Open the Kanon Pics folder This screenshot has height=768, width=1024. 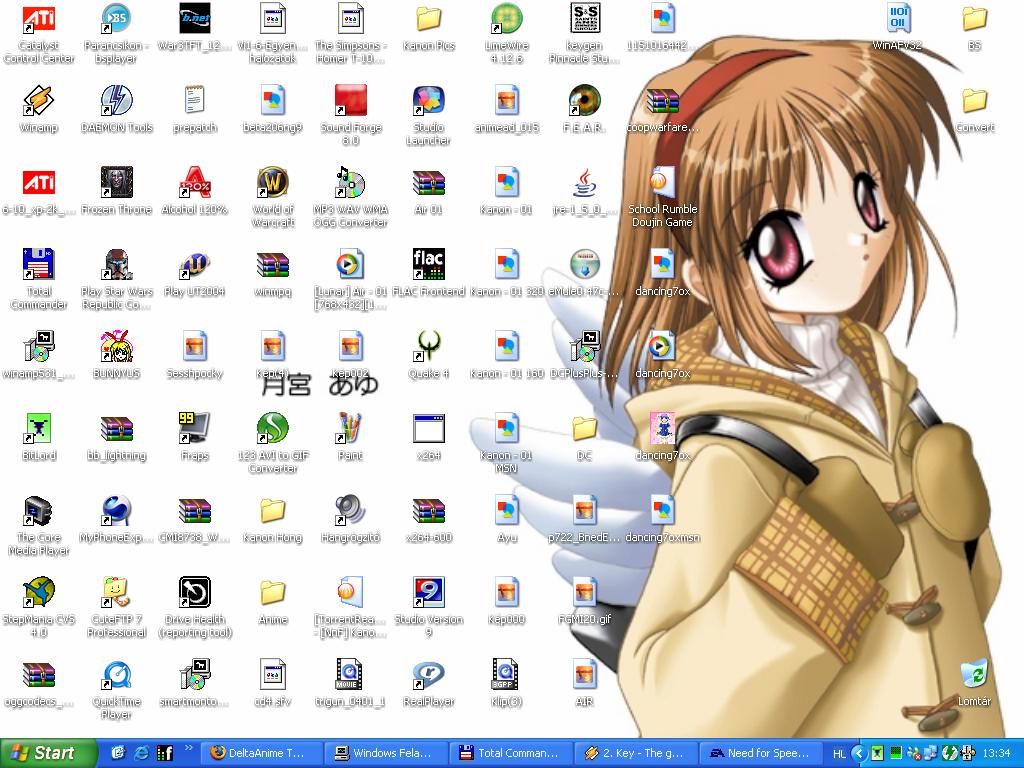pos(428,19)
